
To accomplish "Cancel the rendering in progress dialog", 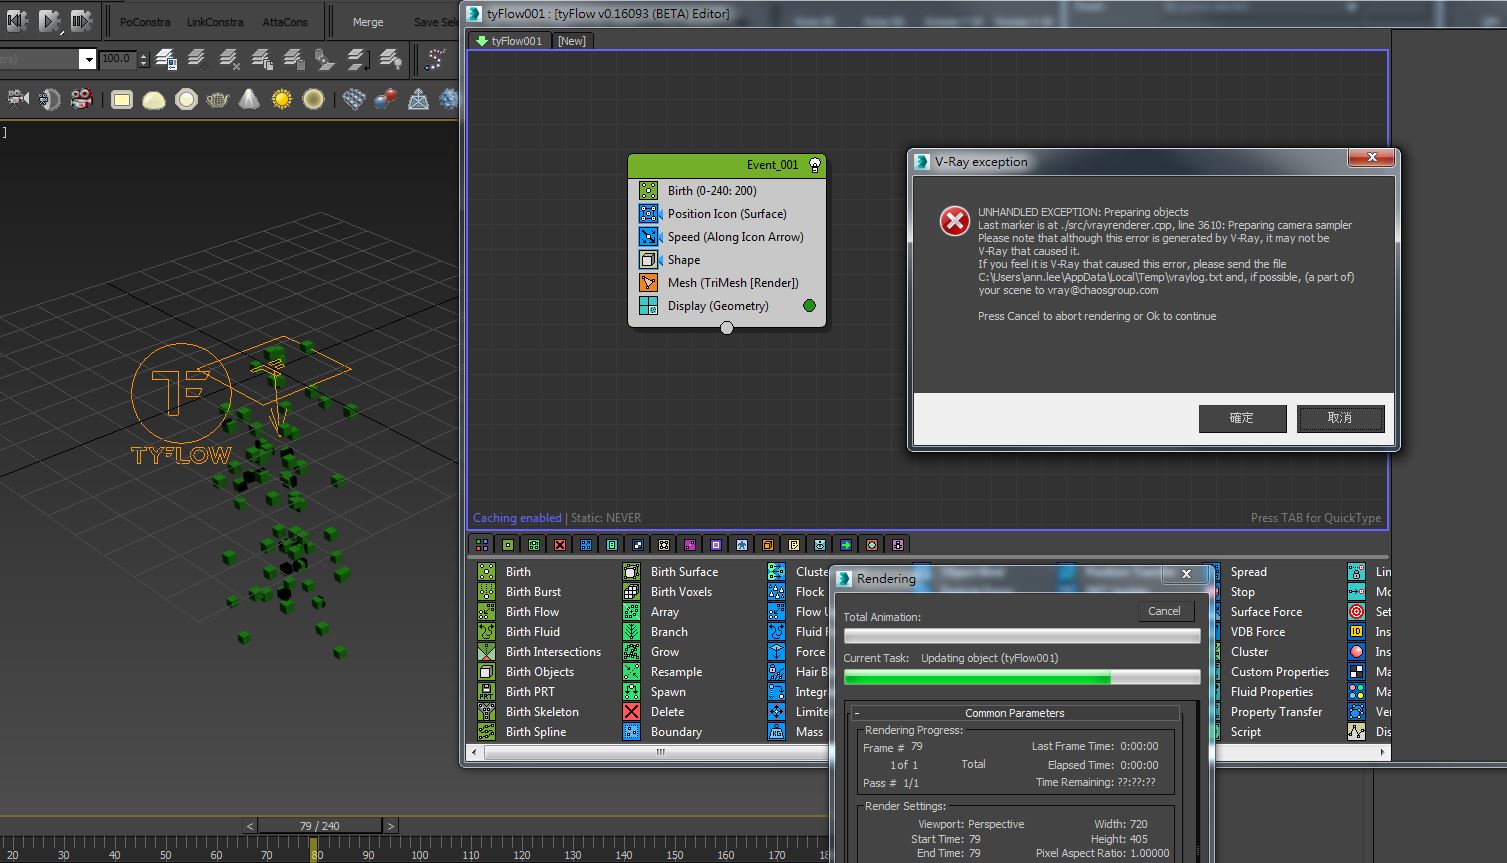I will 1163,611.
